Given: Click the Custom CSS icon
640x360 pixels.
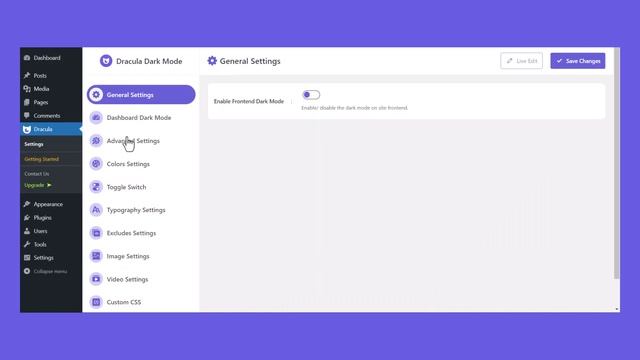Looking at the screenshot, I should pyautogui.click(x=96, y=302).
